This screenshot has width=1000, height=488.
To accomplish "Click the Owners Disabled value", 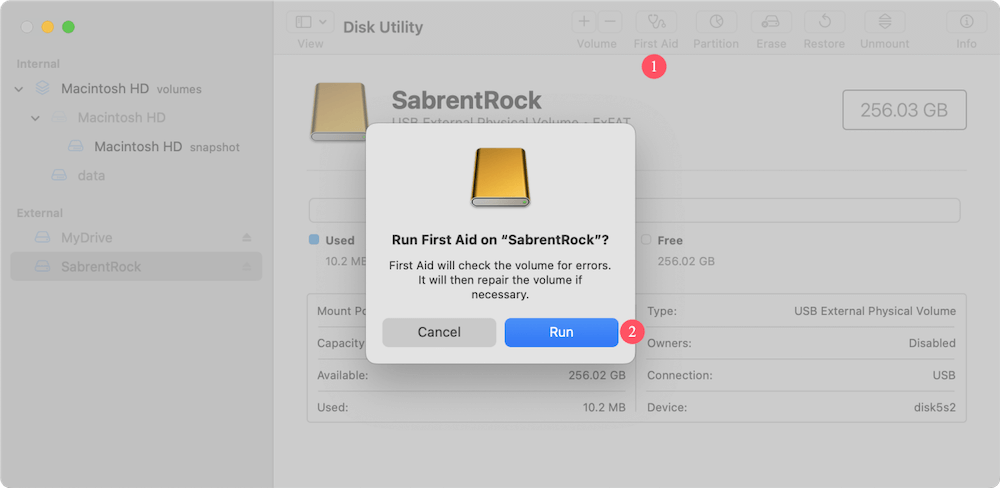I will 932,343.
